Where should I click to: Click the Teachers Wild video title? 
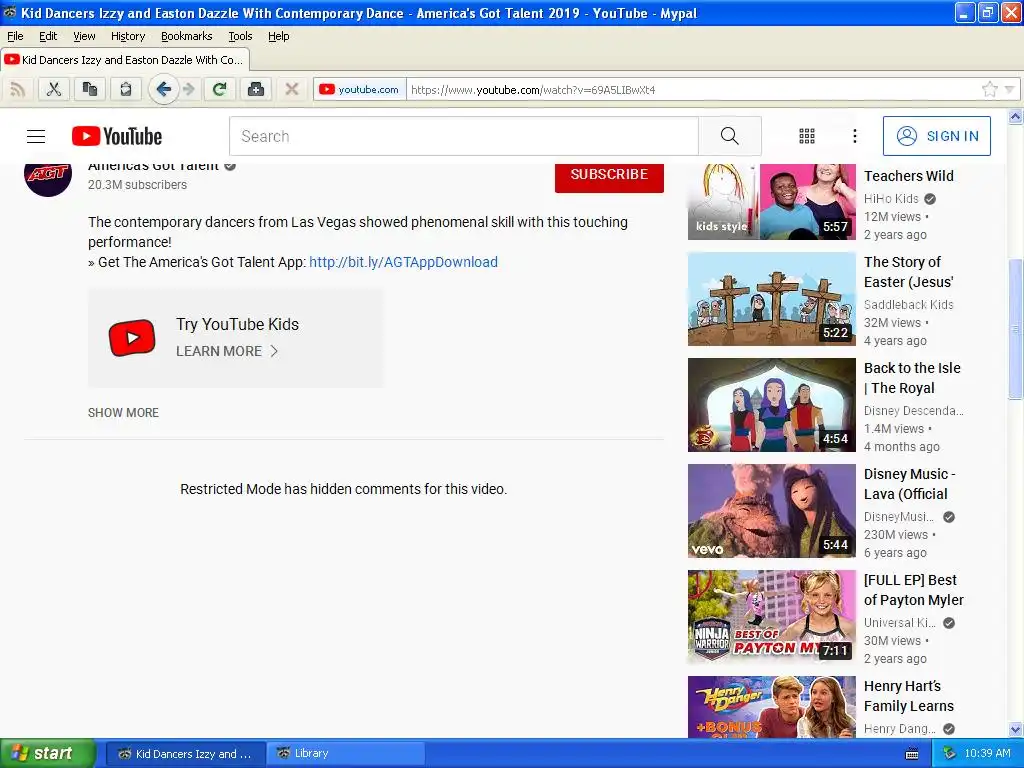tap(908, 176)
